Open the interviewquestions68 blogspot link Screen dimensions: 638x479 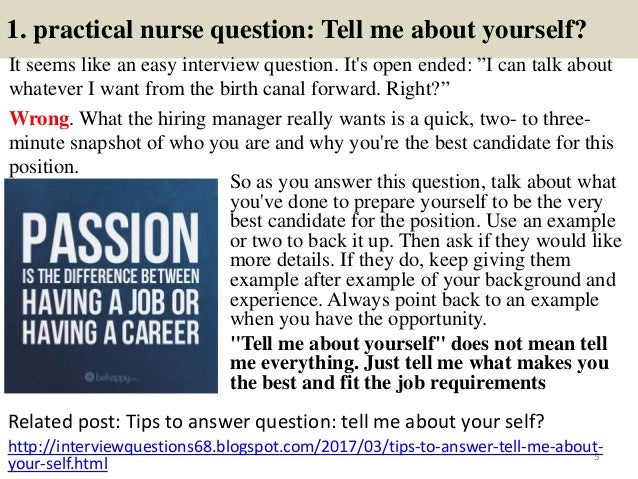tap(305, 447)
